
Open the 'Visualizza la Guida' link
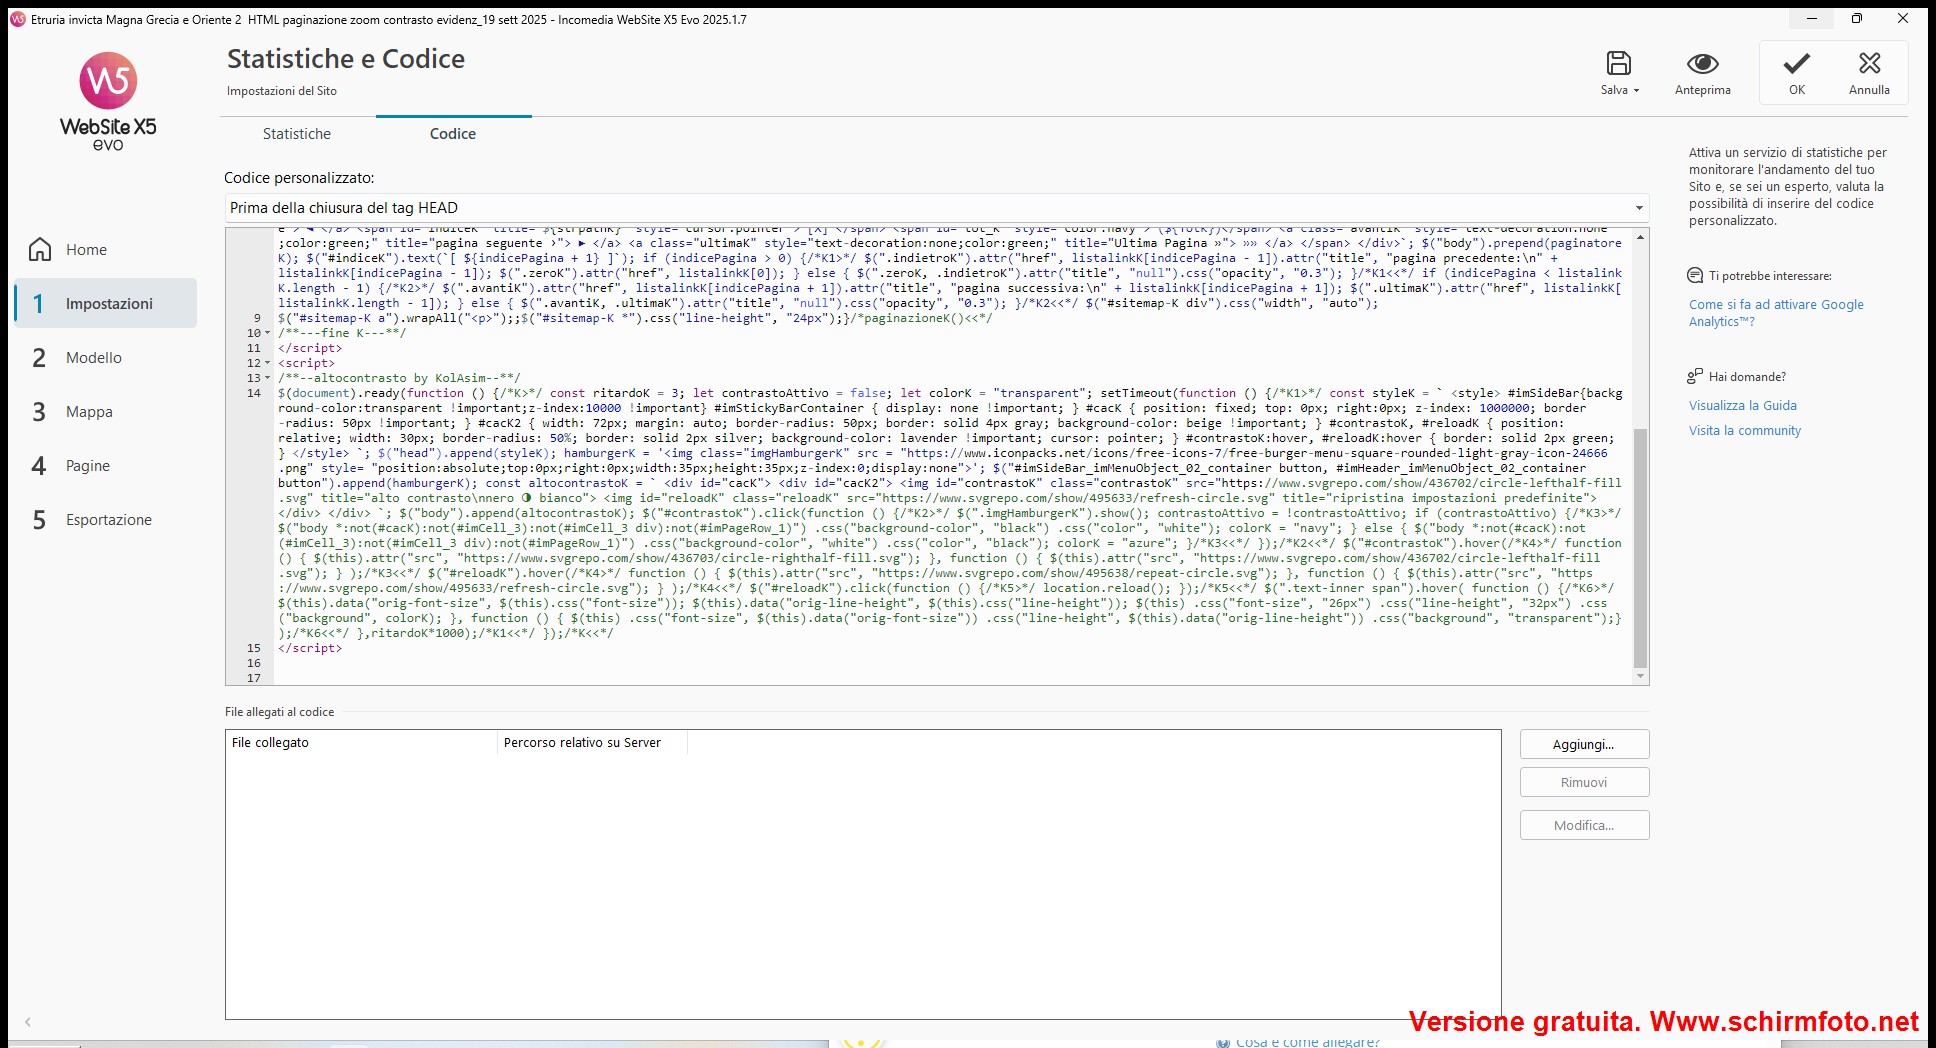coord(1742,406)
